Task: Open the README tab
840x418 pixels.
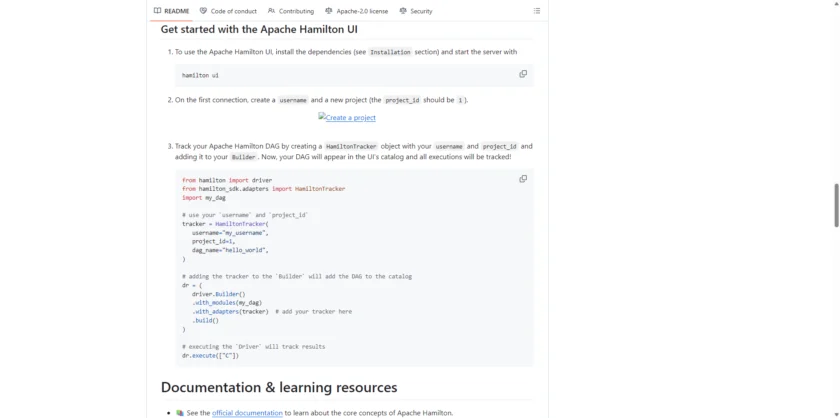Action: click(x=171, y=11)
